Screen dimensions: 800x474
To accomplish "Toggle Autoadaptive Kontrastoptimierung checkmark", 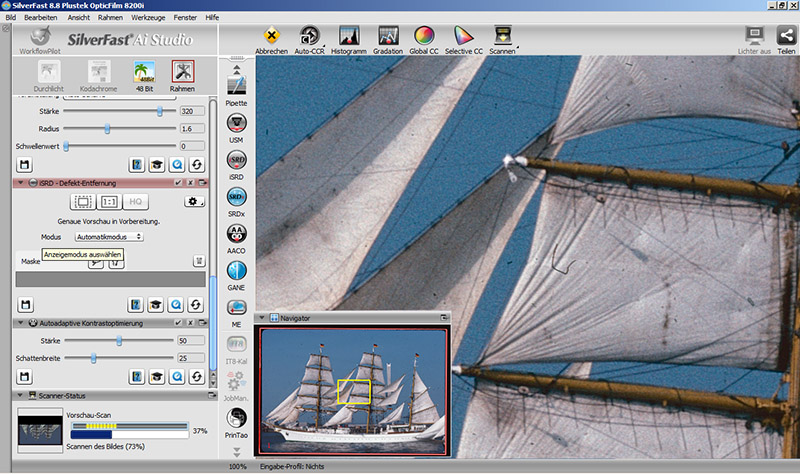I will point(178,323).
